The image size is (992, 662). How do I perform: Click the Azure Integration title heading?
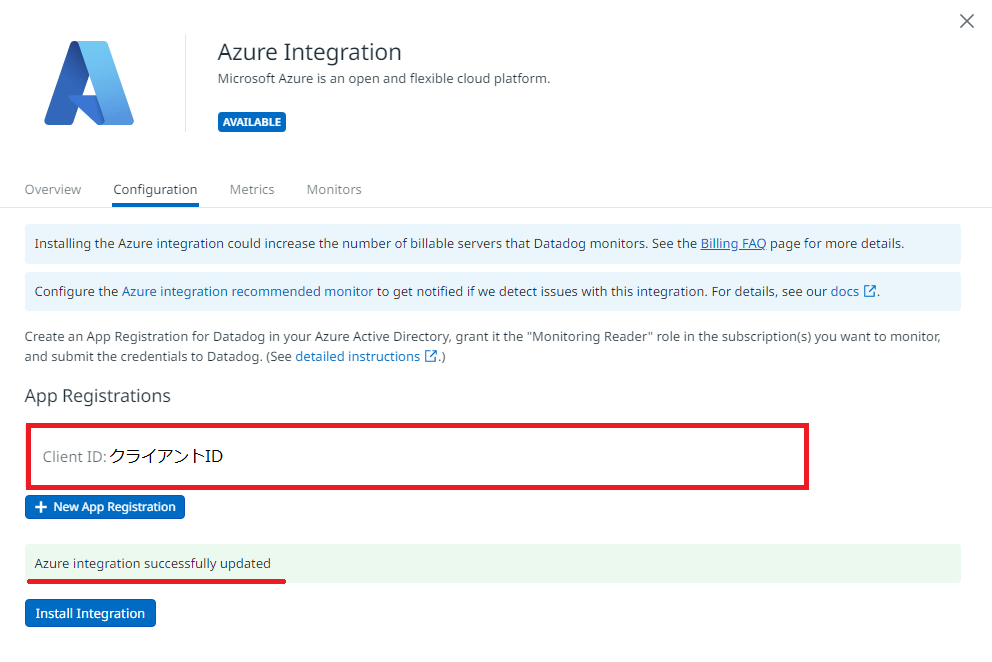[x=309, y=52]
